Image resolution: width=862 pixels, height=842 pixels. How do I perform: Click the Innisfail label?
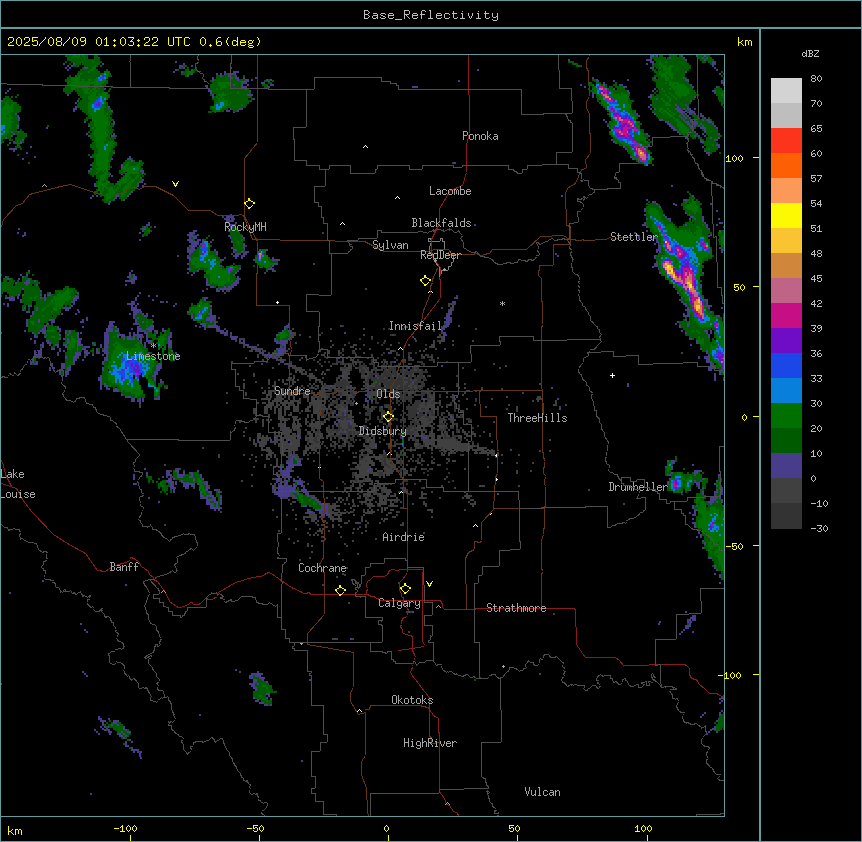pos(415,326)
